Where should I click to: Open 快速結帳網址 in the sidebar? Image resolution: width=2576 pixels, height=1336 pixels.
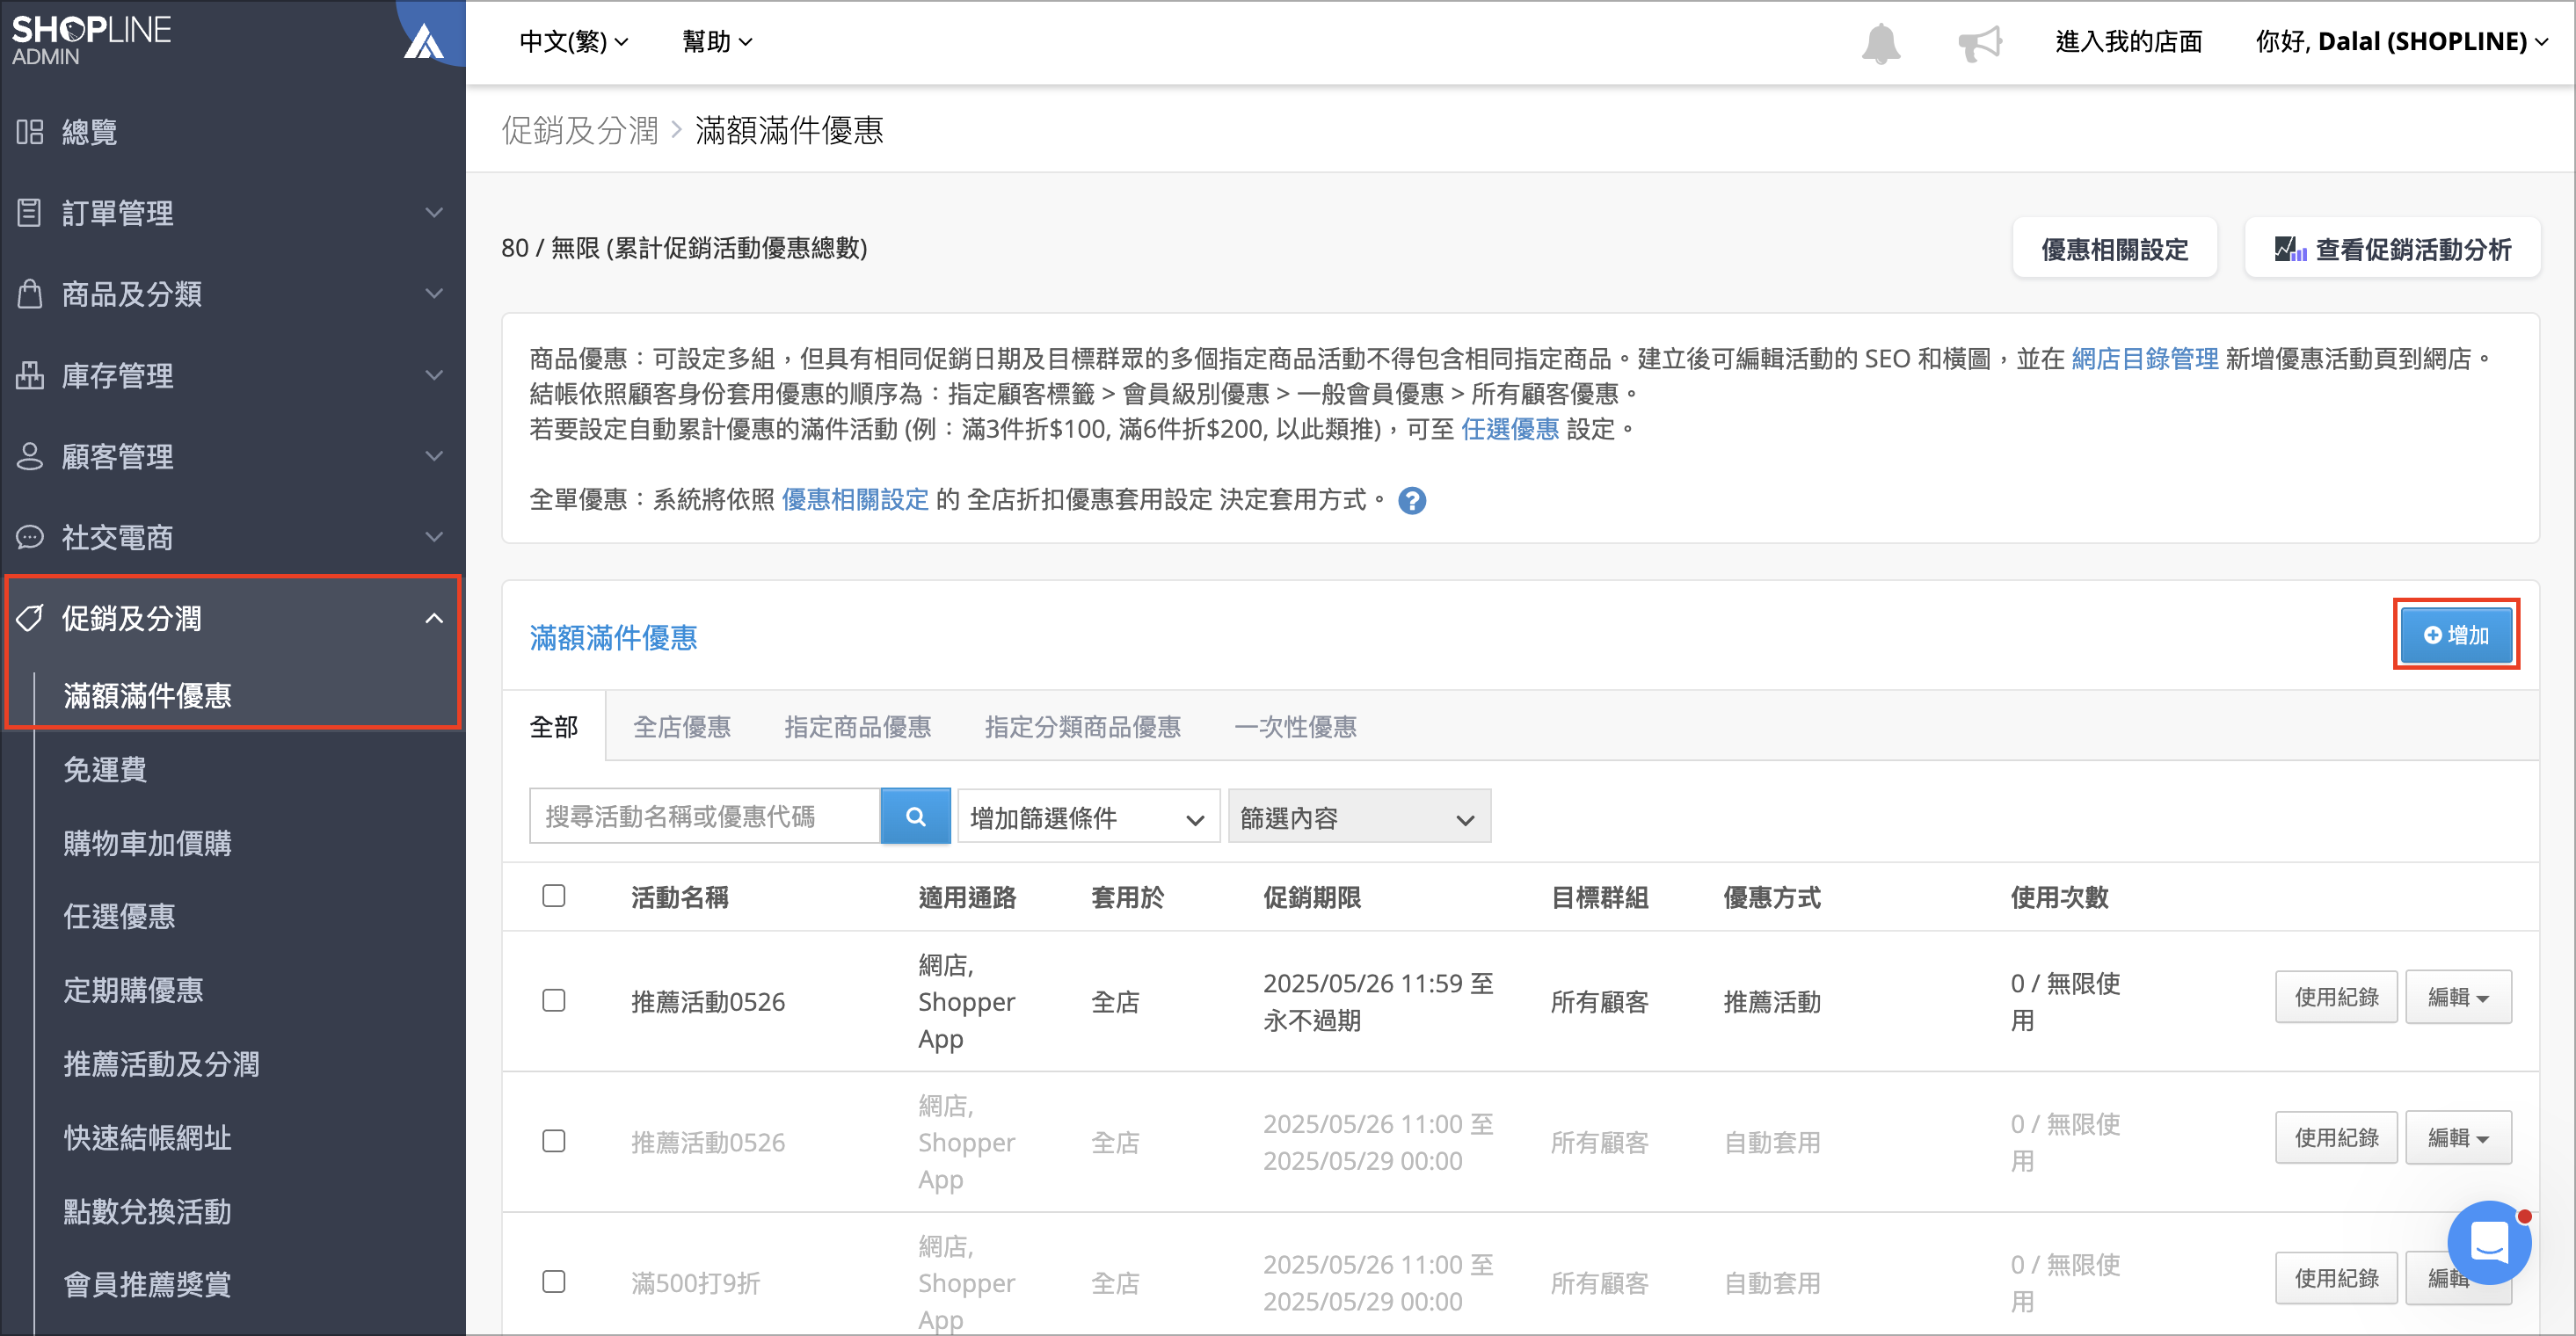coord(147,1137)
